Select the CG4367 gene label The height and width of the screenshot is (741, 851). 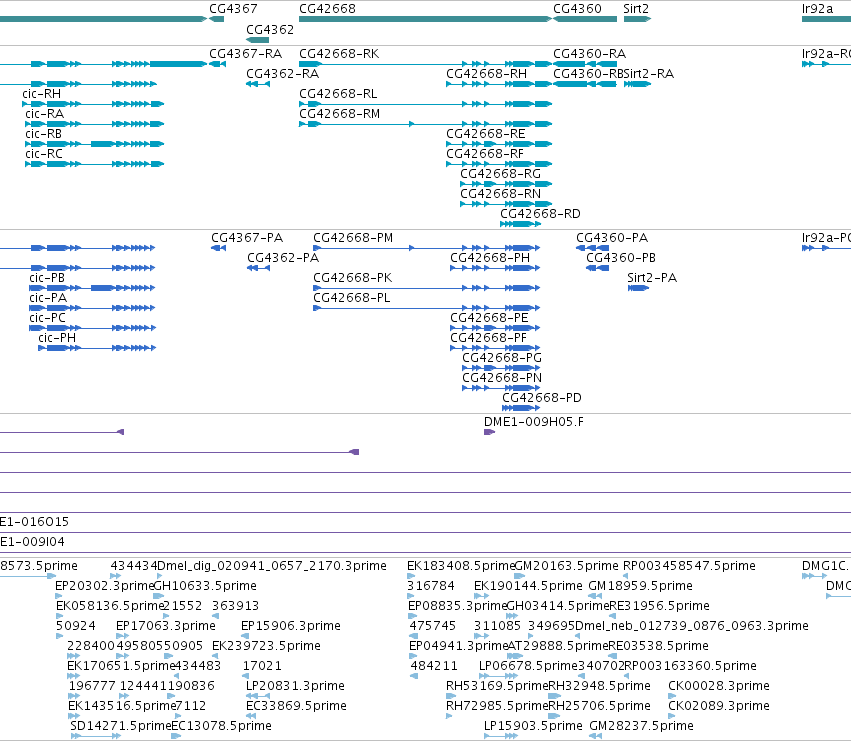(233, 9)
